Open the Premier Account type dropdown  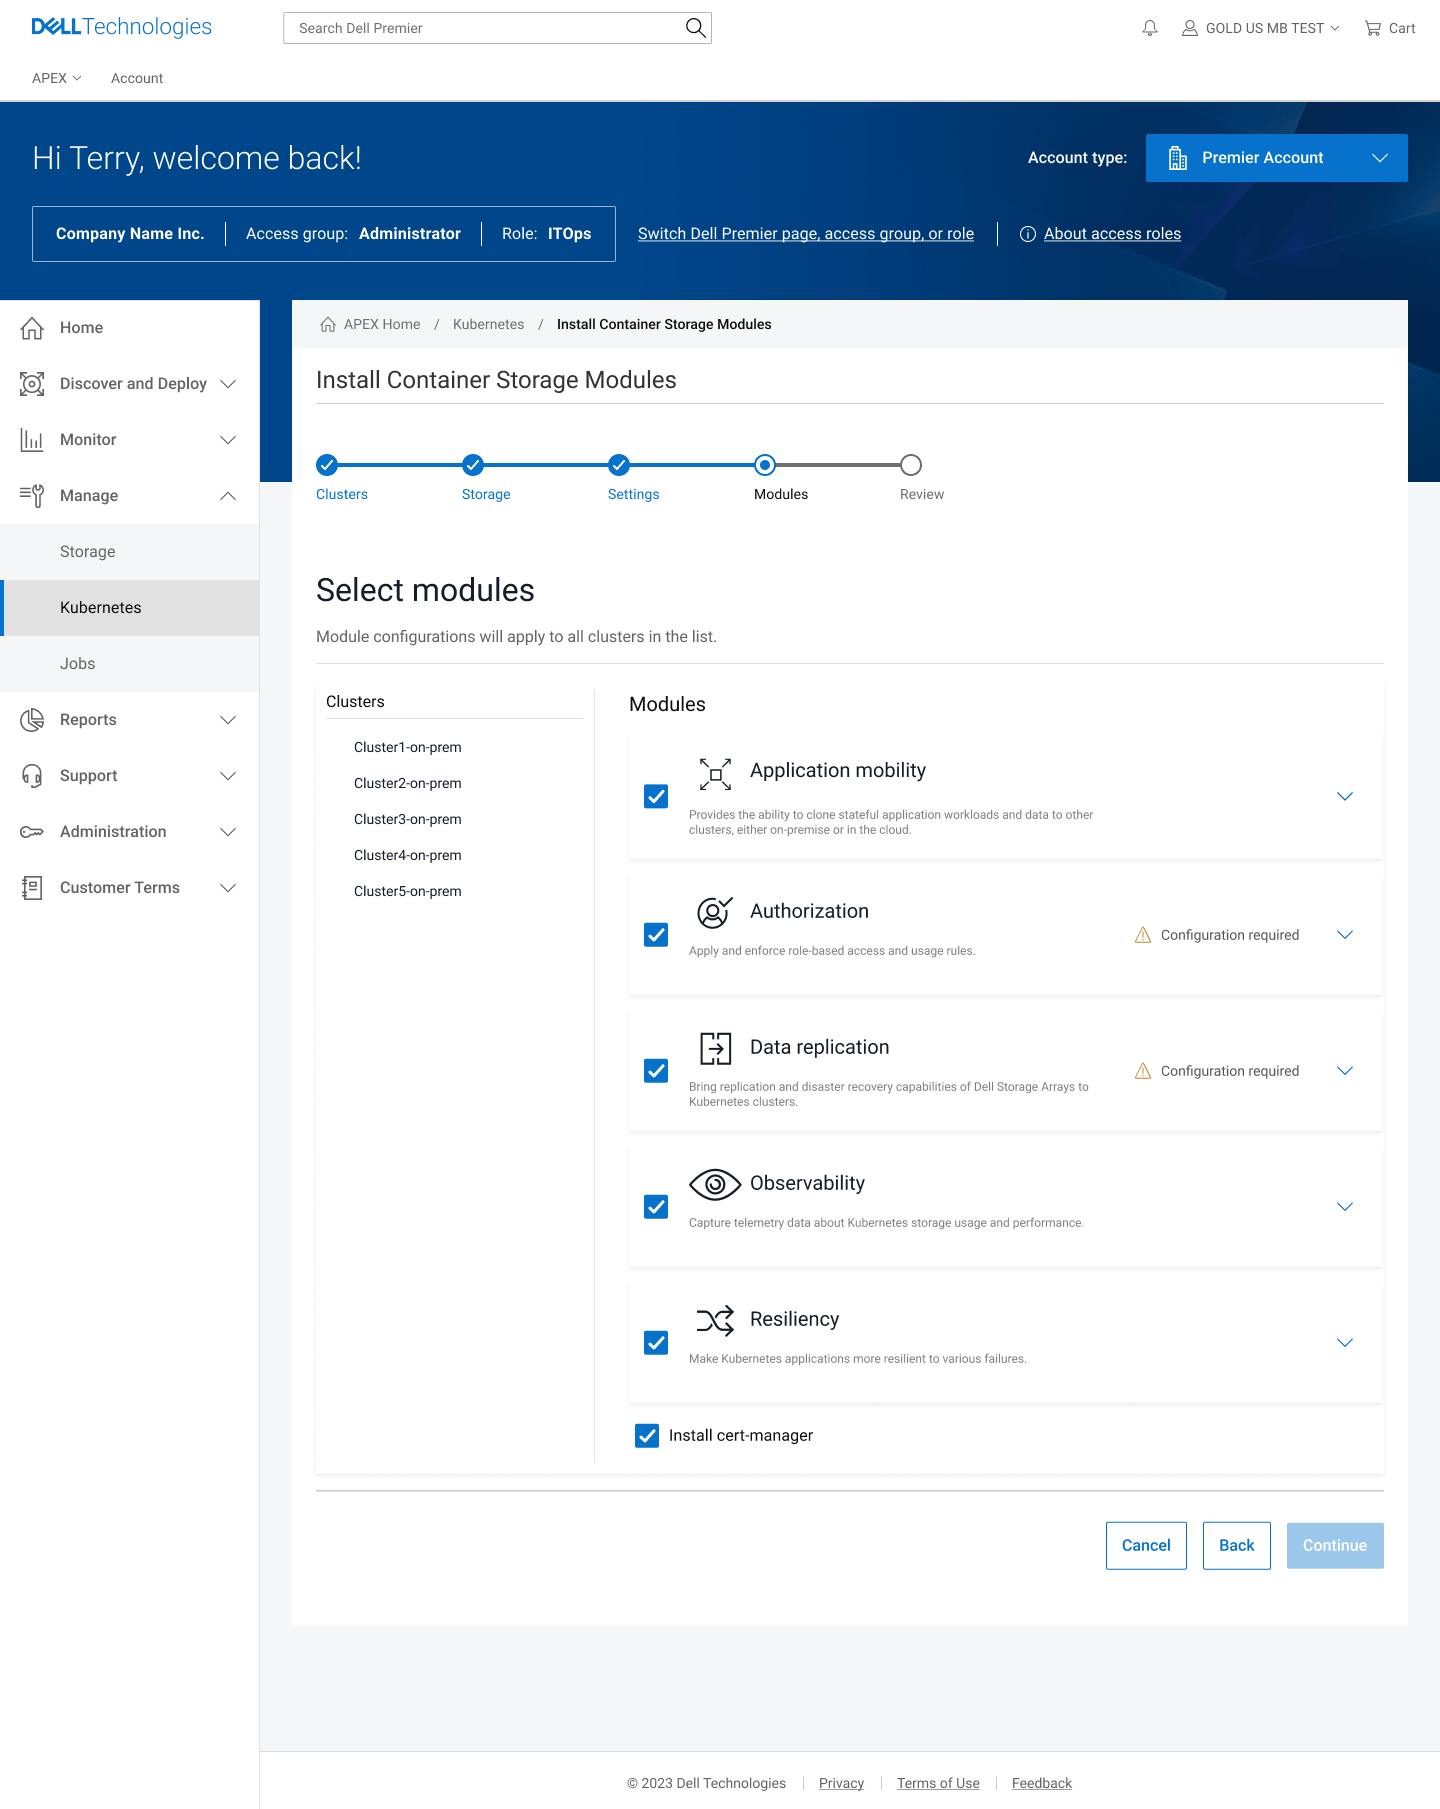[x=1277, y=158]
